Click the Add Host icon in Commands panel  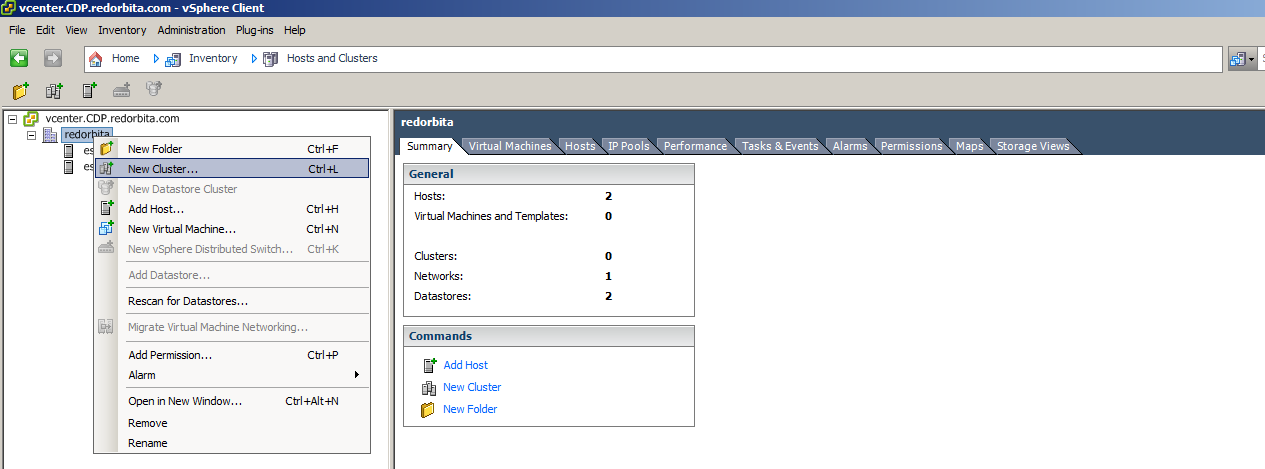[x=430, y=365]
